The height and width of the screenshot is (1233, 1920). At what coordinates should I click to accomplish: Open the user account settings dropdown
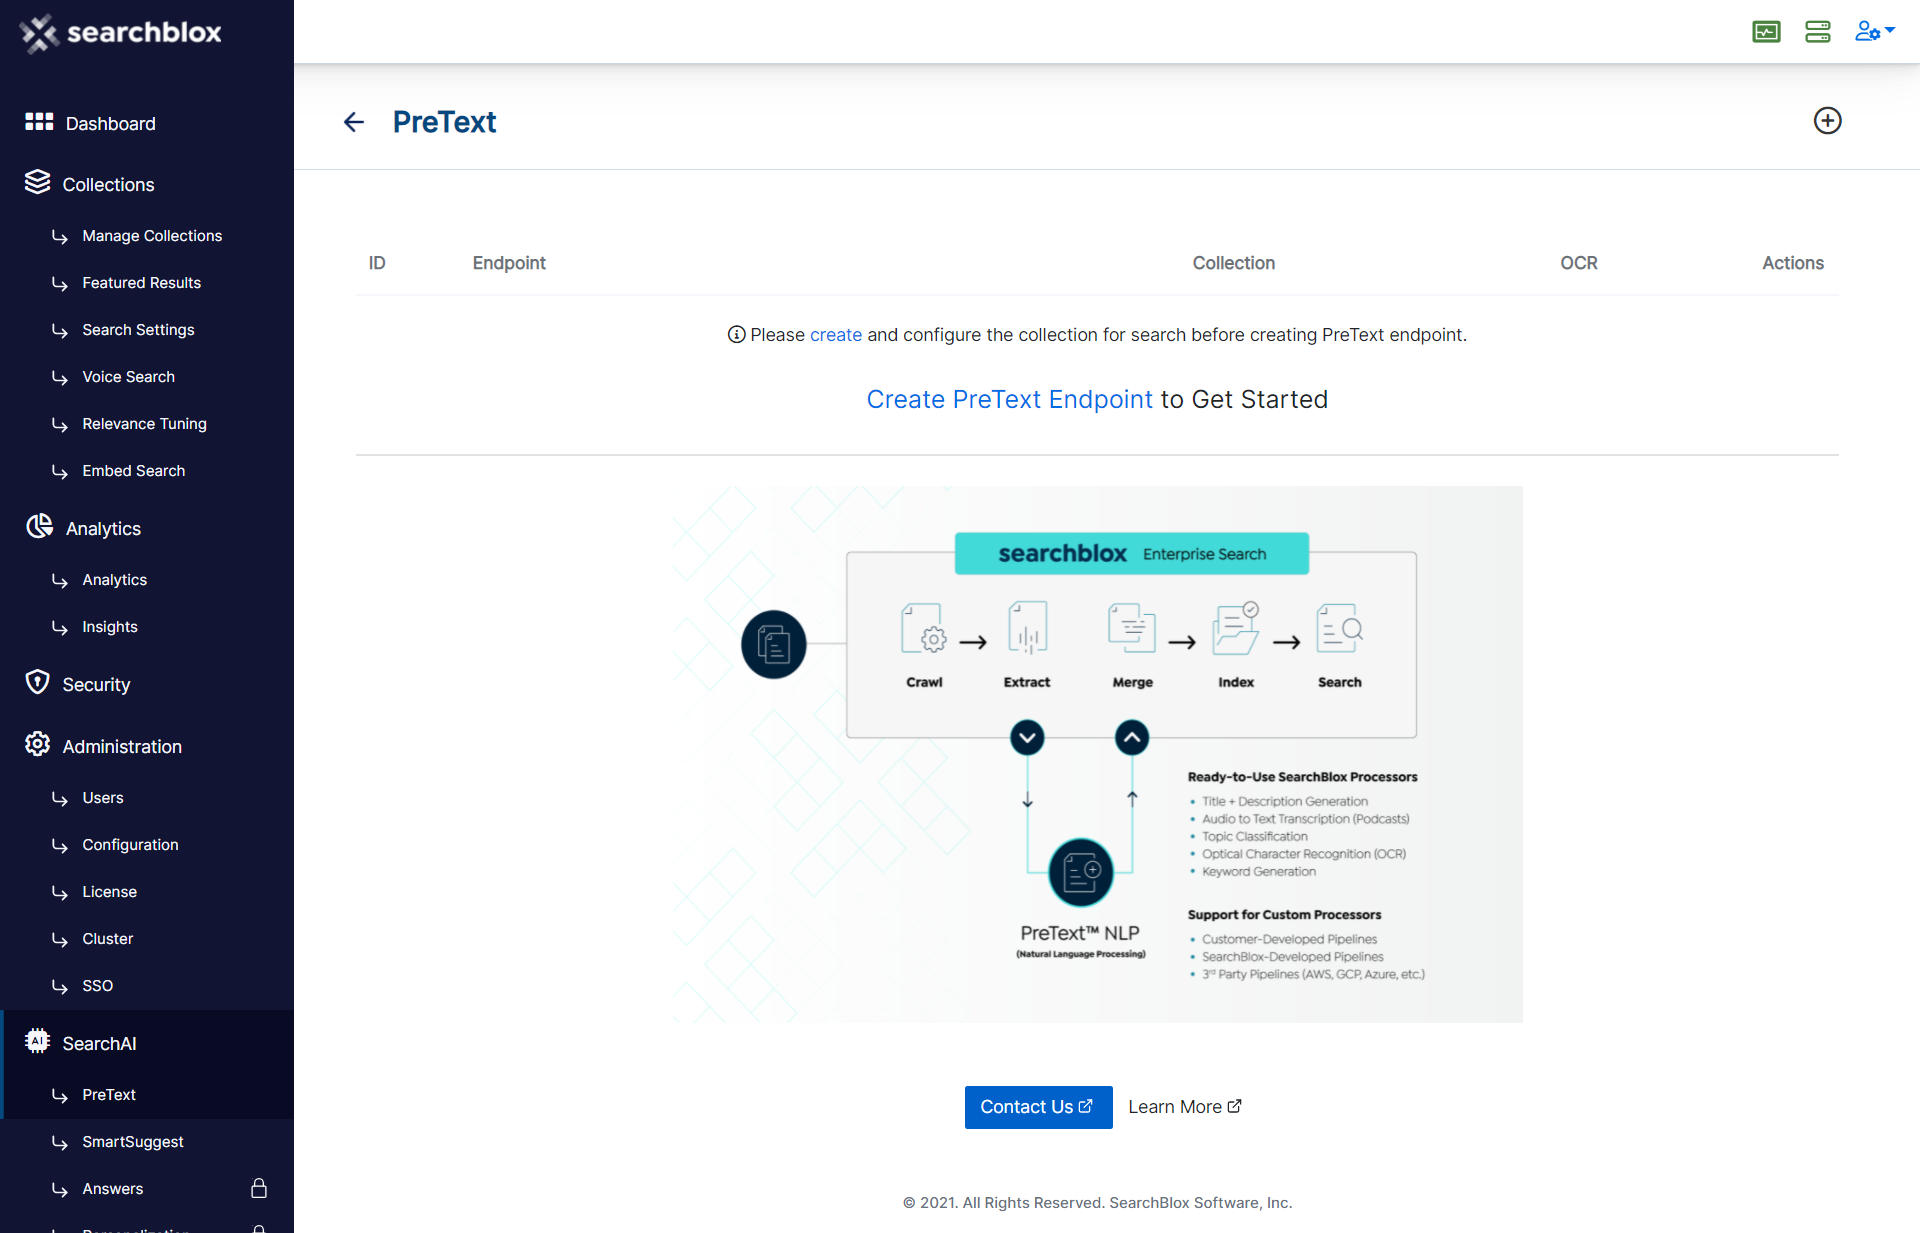[1874, 32]
